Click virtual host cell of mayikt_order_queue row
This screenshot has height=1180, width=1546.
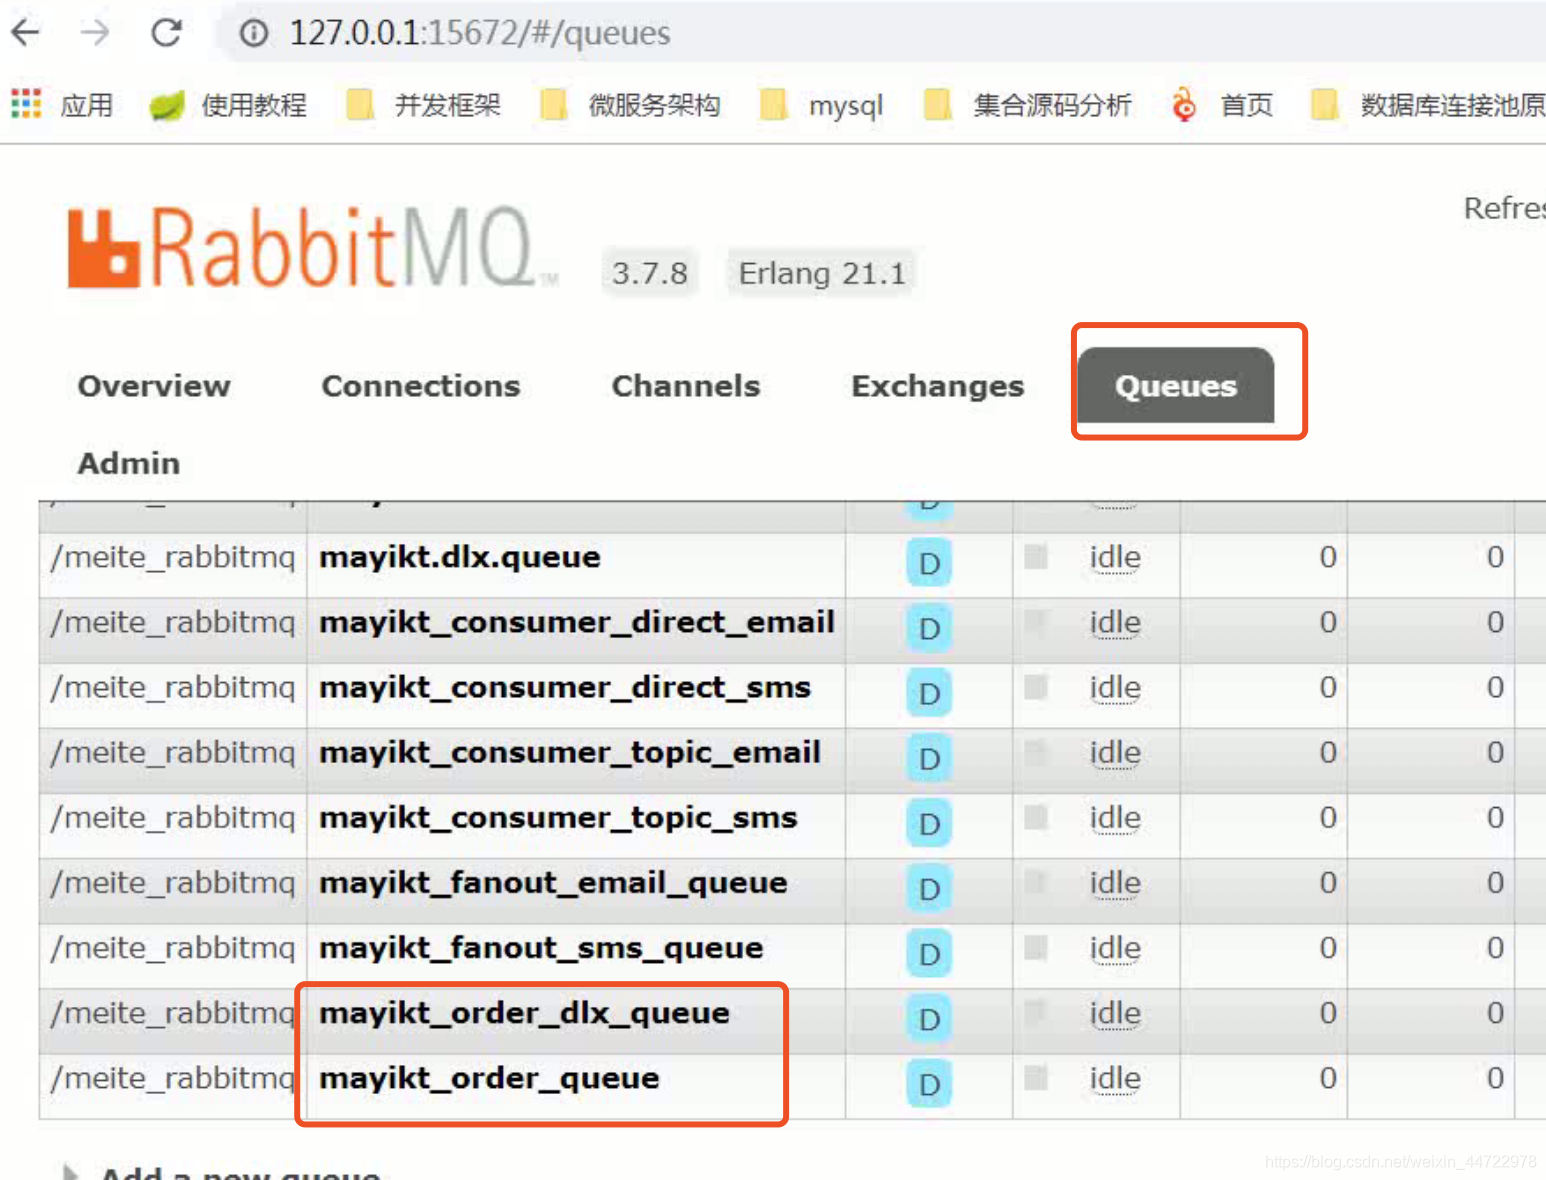coord(173,1087)
